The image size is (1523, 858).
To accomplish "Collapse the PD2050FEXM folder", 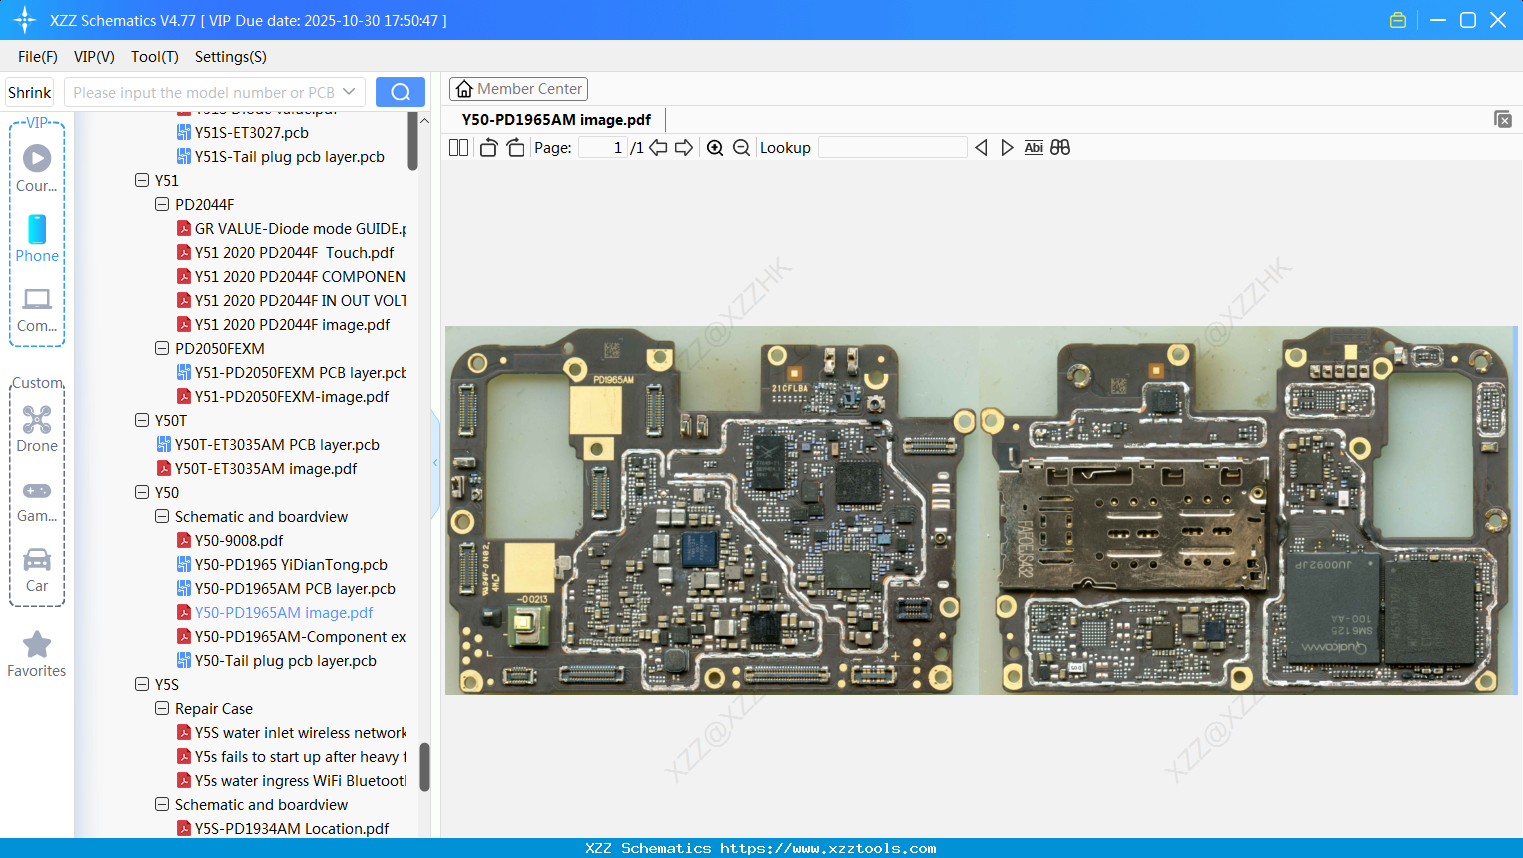I will [162, 348].
